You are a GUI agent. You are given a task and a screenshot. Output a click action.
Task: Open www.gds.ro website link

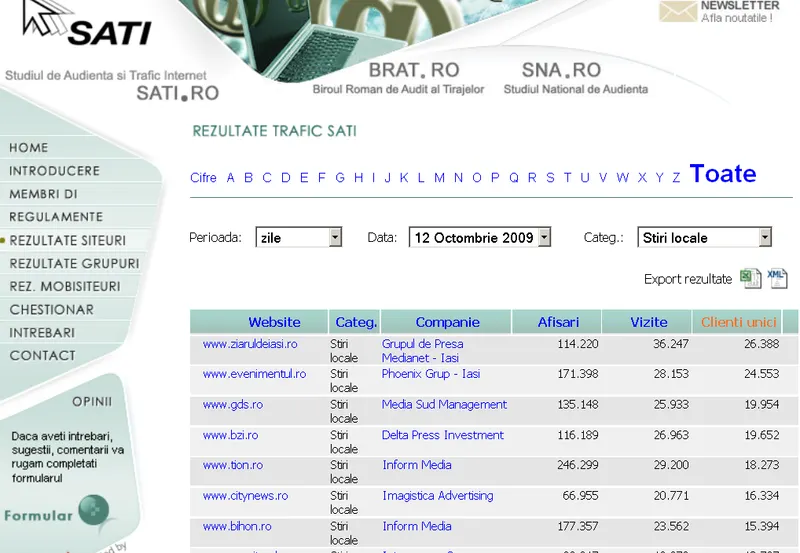pyautogui.click(x=233, y=405)
